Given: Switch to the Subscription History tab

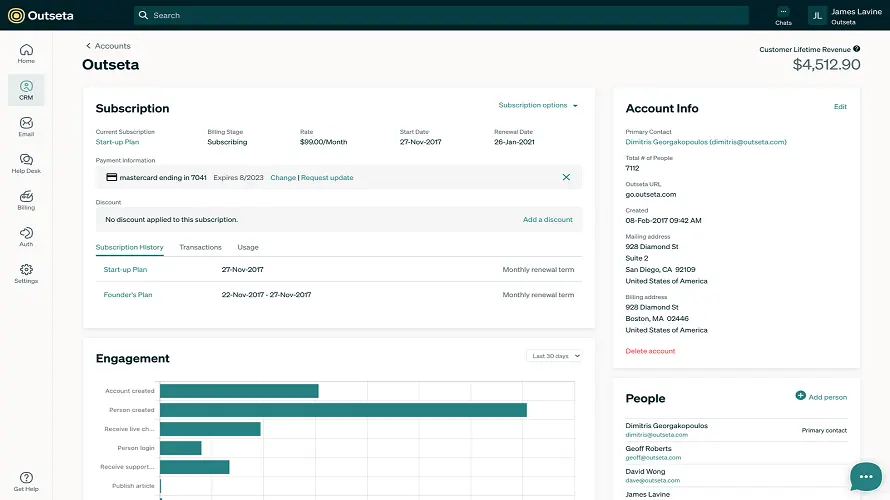Looking at the screenshot, I should [129, 247].
